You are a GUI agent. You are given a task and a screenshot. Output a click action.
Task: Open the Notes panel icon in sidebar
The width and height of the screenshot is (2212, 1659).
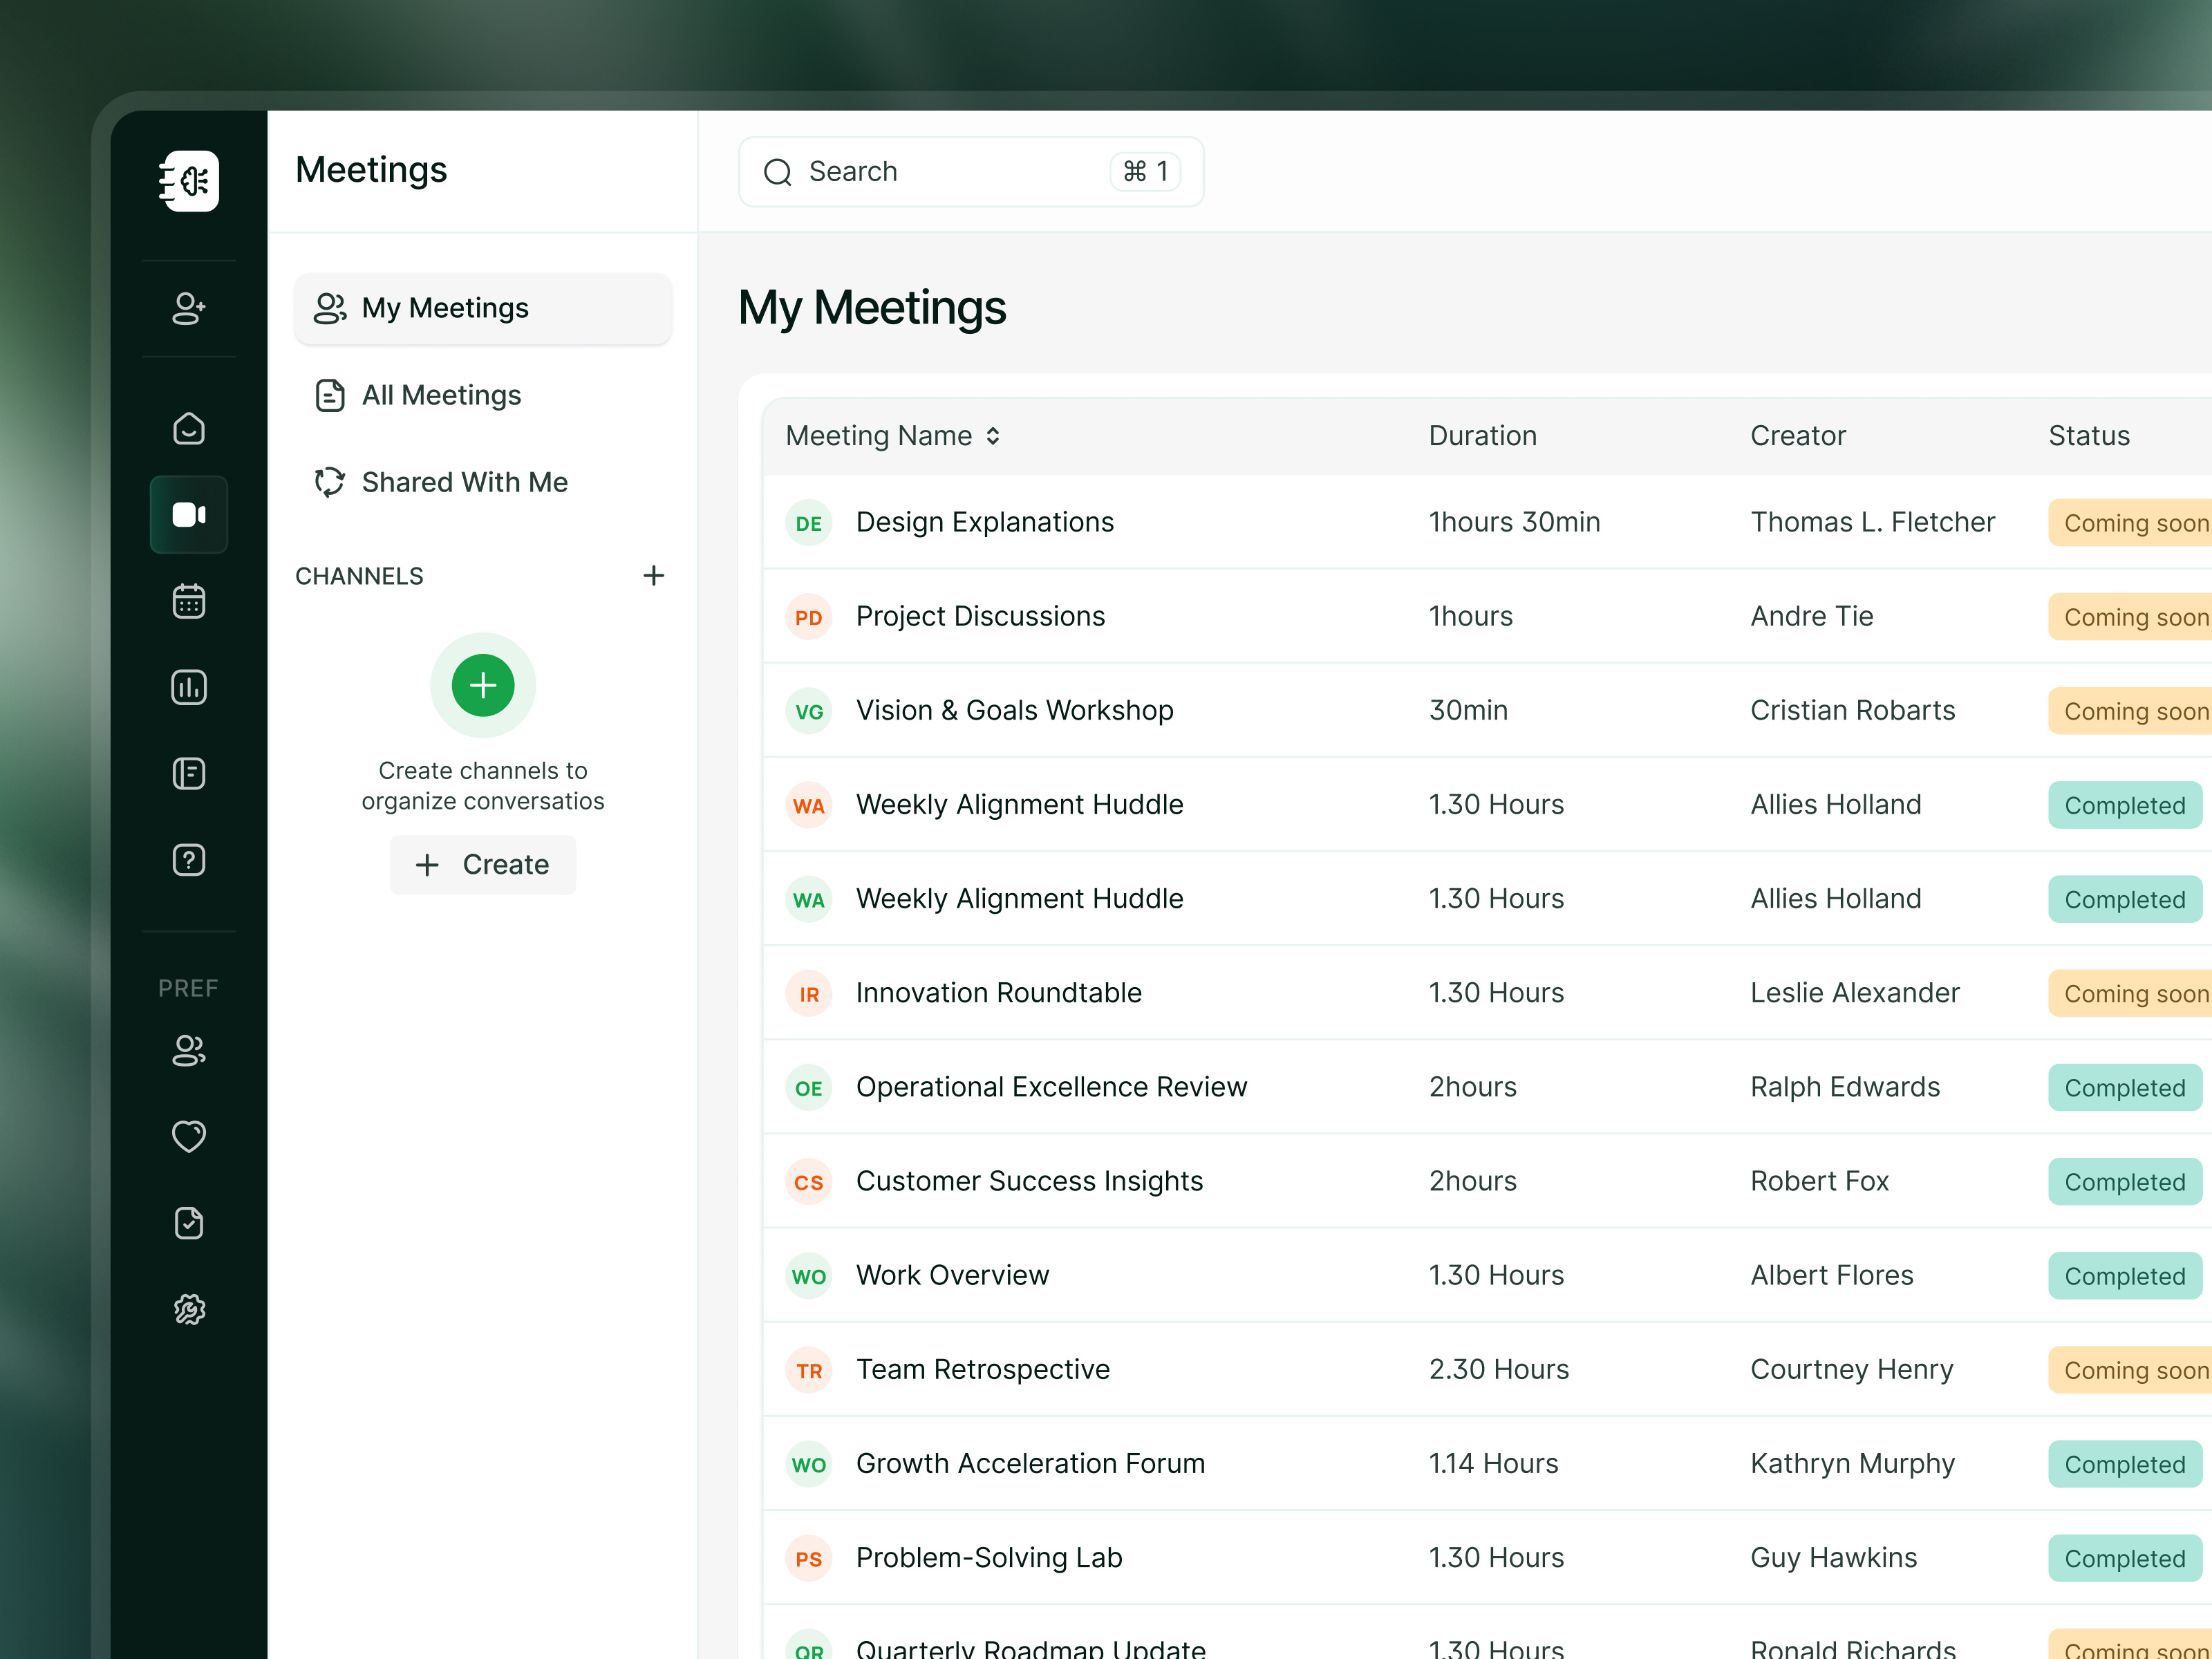[188, 773]
